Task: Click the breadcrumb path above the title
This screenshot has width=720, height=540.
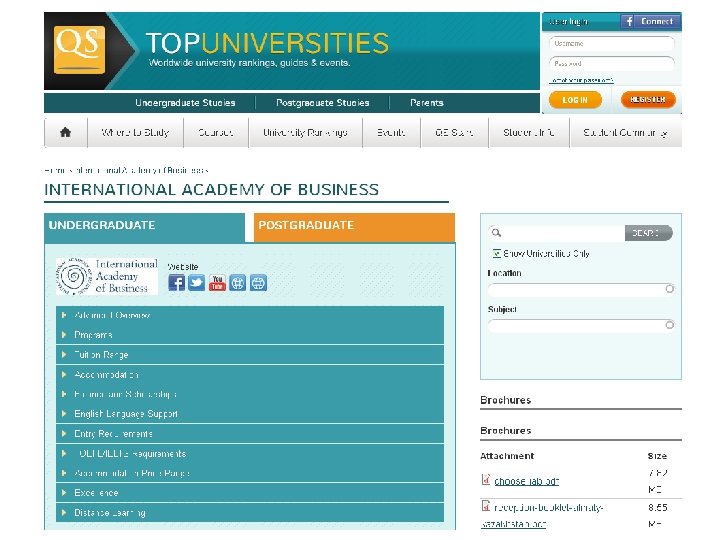Action: click(126, 170)
